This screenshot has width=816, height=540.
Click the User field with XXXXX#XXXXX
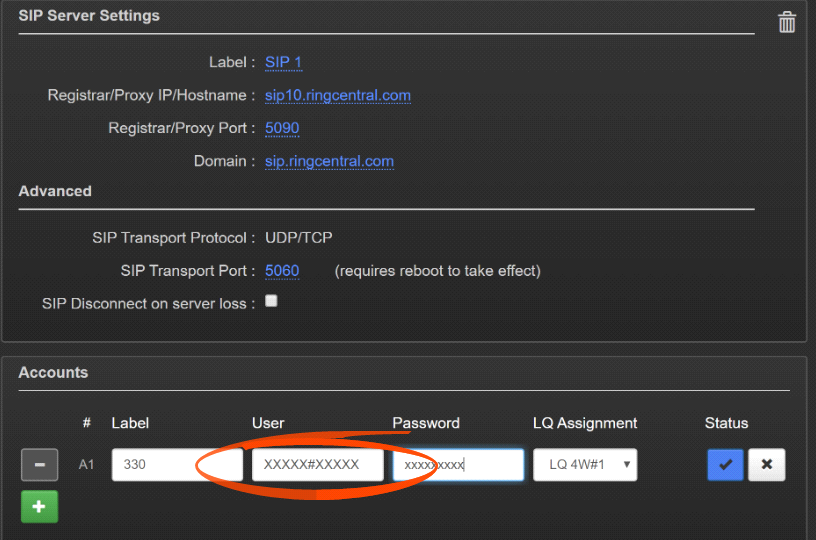tap(317, 464)
